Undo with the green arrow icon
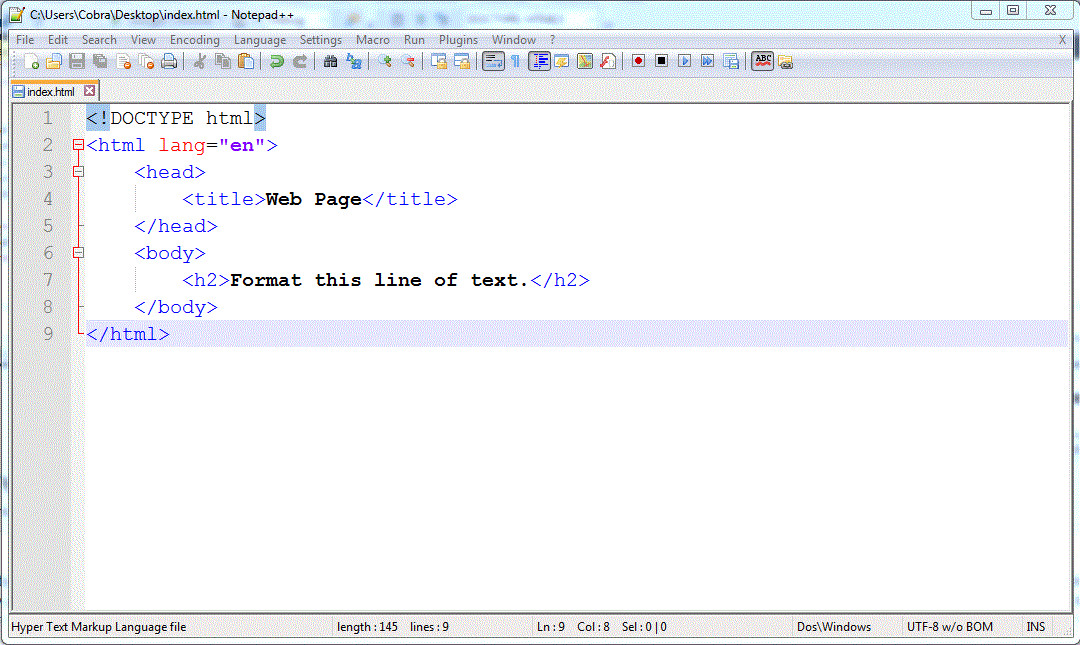Screen dimensions: 1080x645 (277, 61)
